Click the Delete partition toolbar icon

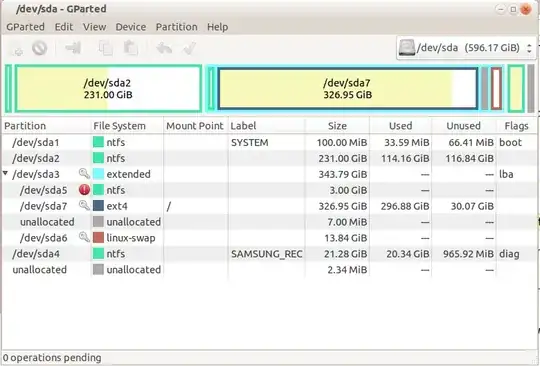coord(40,48)
